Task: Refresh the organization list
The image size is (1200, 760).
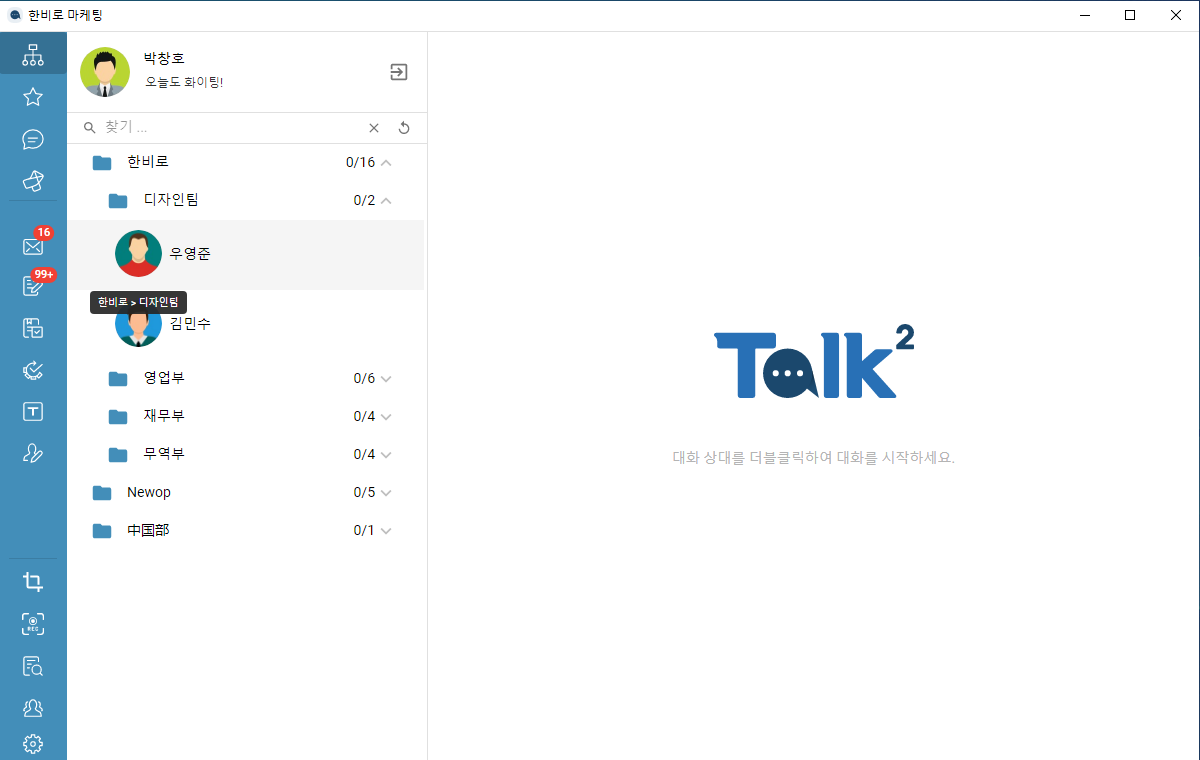Action: (404, 128)
